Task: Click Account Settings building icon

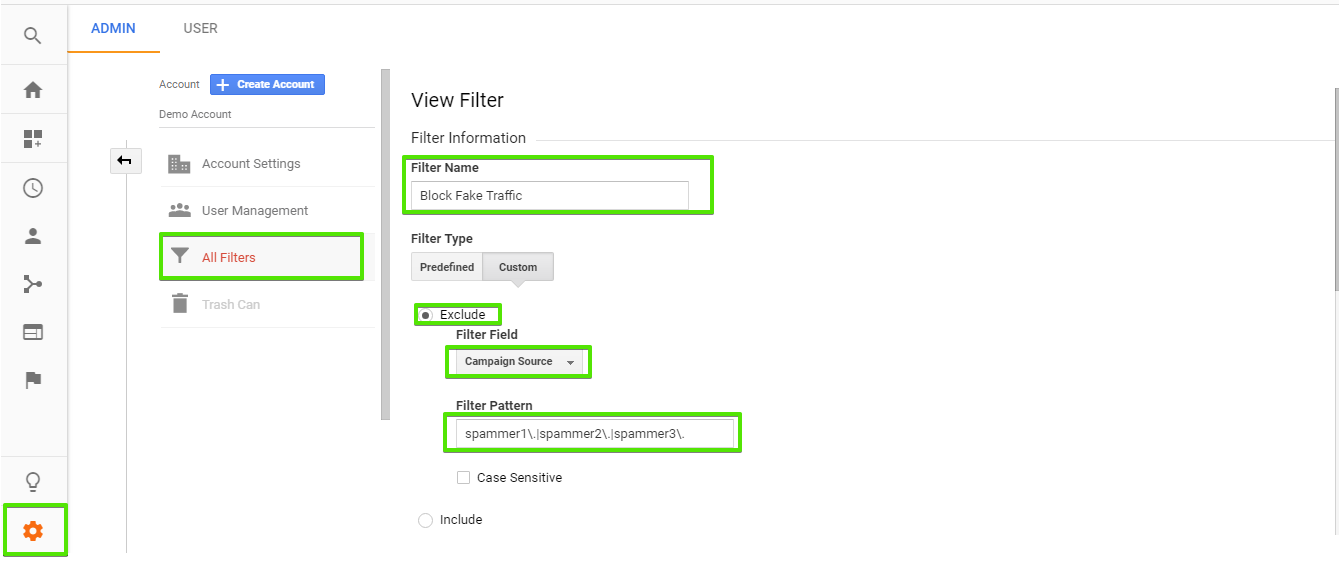Action: (x=179, y=164)
